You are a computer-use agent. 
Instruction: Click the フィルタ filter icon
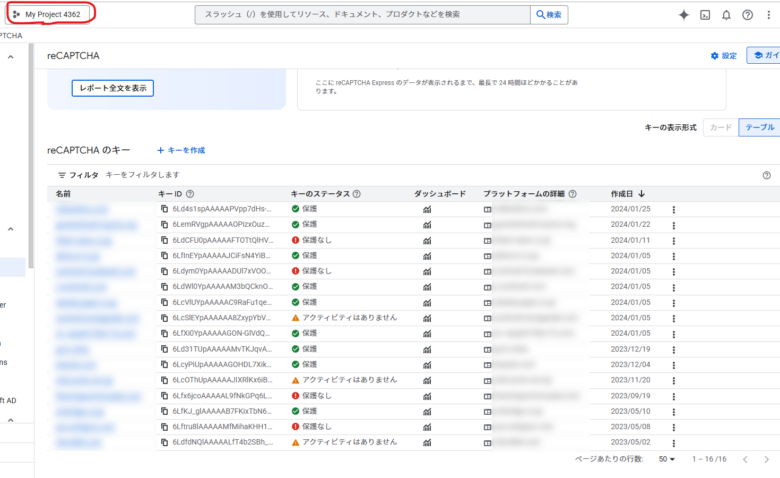pos(62,175)
